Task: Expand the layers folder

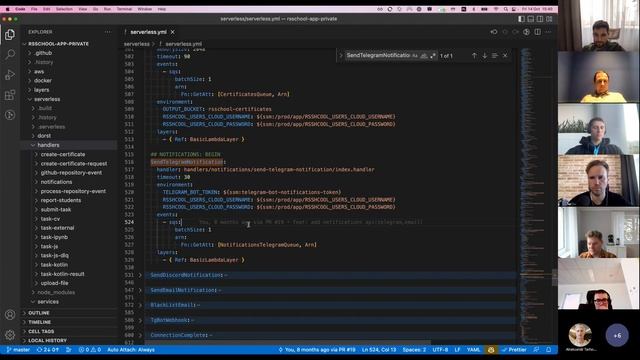Action: [x=41, y=90]
